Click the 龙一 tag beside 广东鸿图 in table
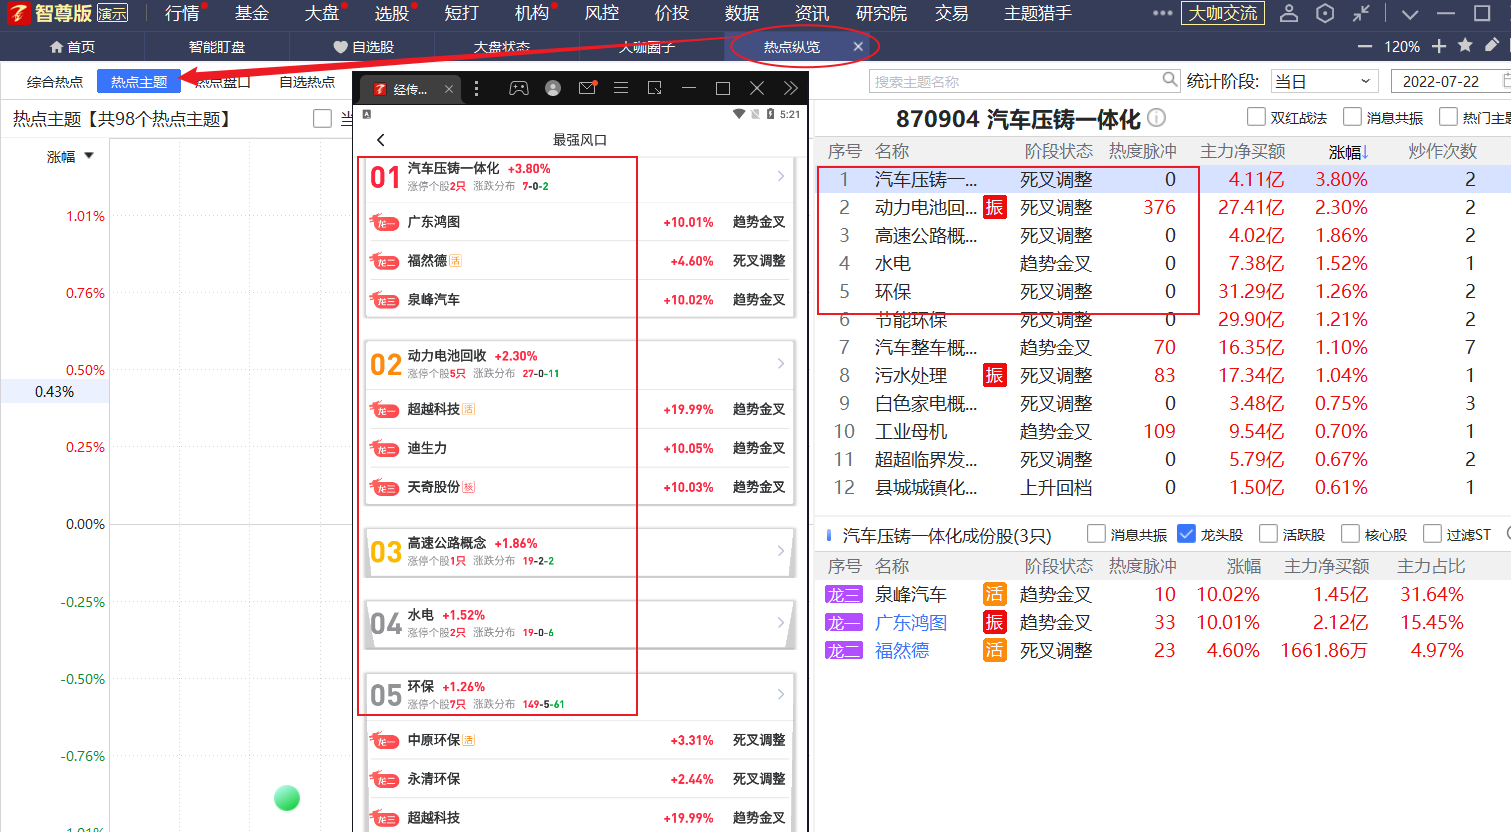This screenshot has height=832, width=1511. pos(843,622)
